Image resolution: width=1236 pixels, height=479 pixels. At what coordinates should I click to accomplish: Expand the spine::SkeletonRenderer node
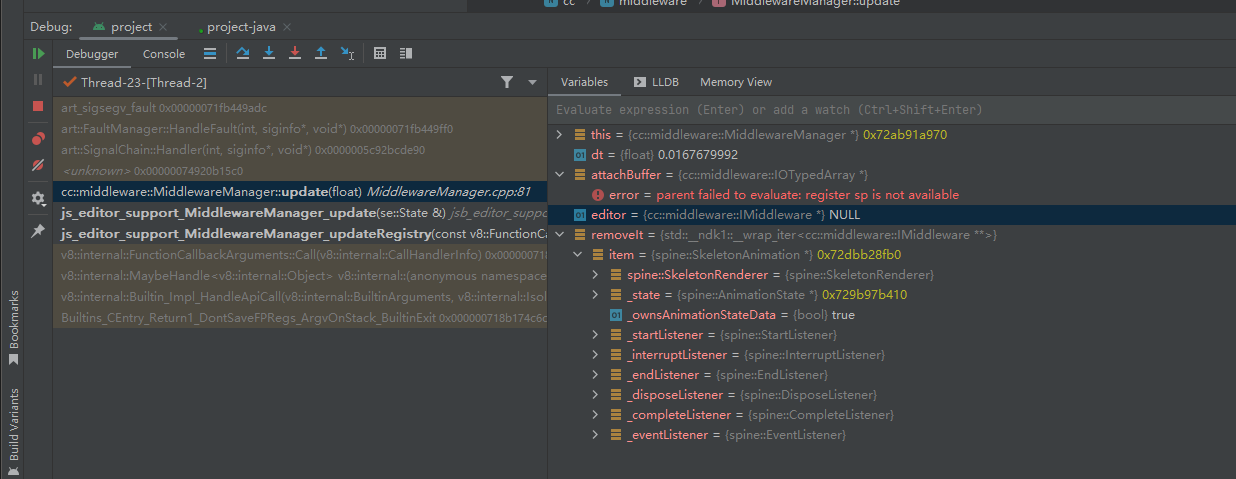click(596, 274)
